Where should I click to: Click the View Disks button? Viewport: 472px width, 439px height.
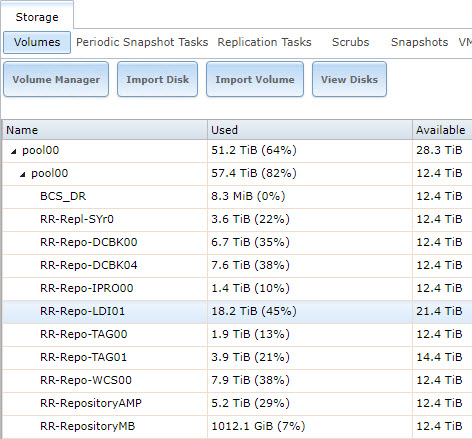(x=349, y=79)
